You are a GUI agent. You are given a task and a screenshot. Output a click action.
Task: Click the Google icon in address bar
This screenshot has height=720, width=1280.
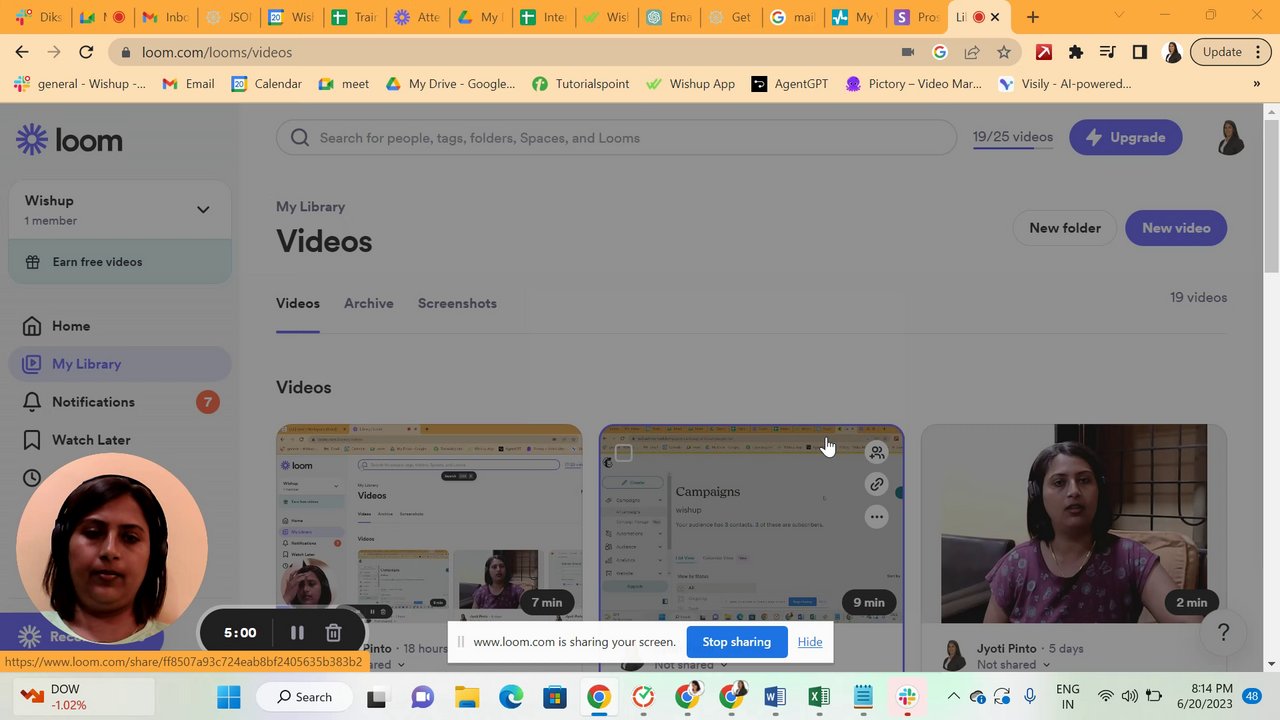click(x=939, y=52)
